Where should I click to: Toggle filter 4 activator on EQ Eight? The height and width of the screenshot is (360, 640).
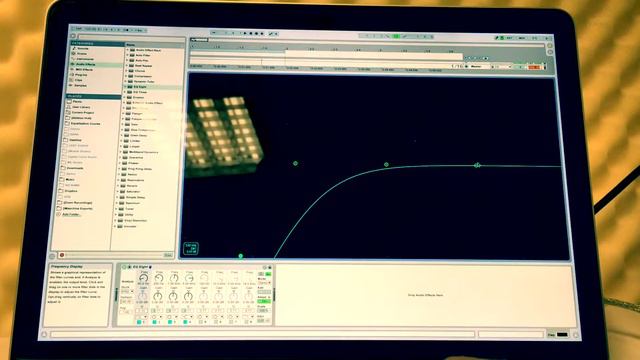click(x=185, y=322)
